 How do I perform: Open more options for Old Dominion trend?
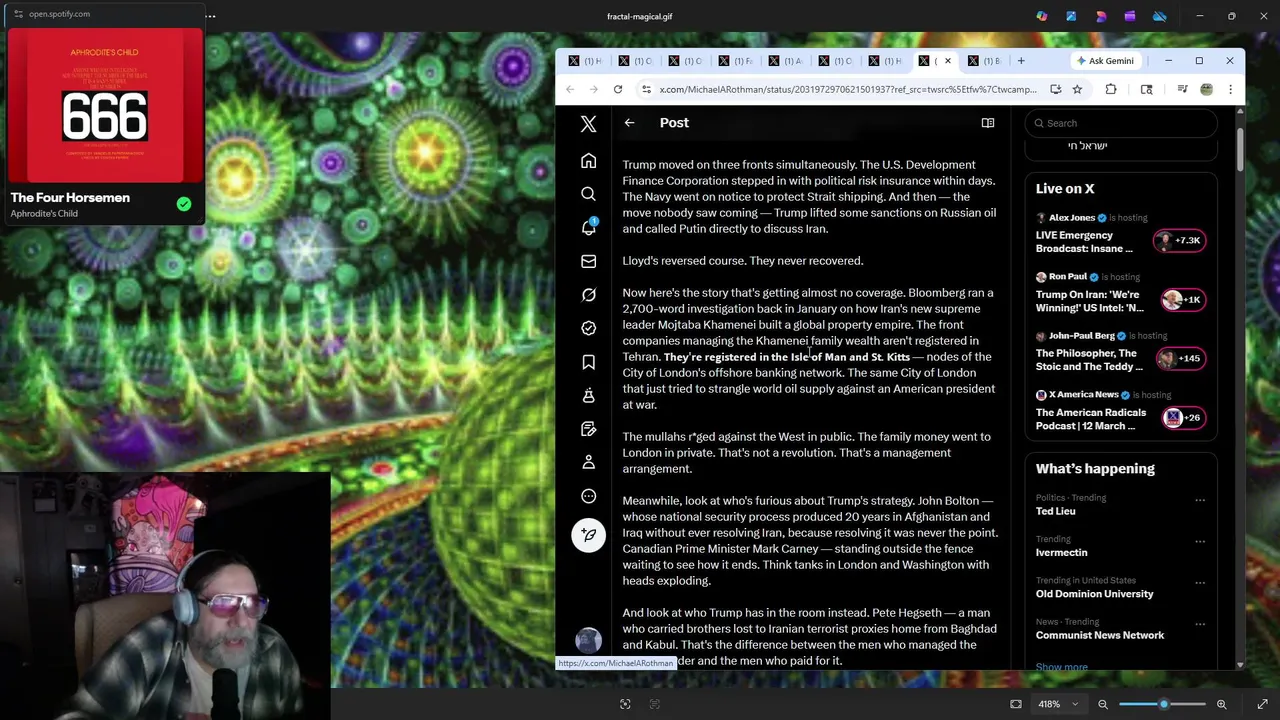pos(1200,583)
